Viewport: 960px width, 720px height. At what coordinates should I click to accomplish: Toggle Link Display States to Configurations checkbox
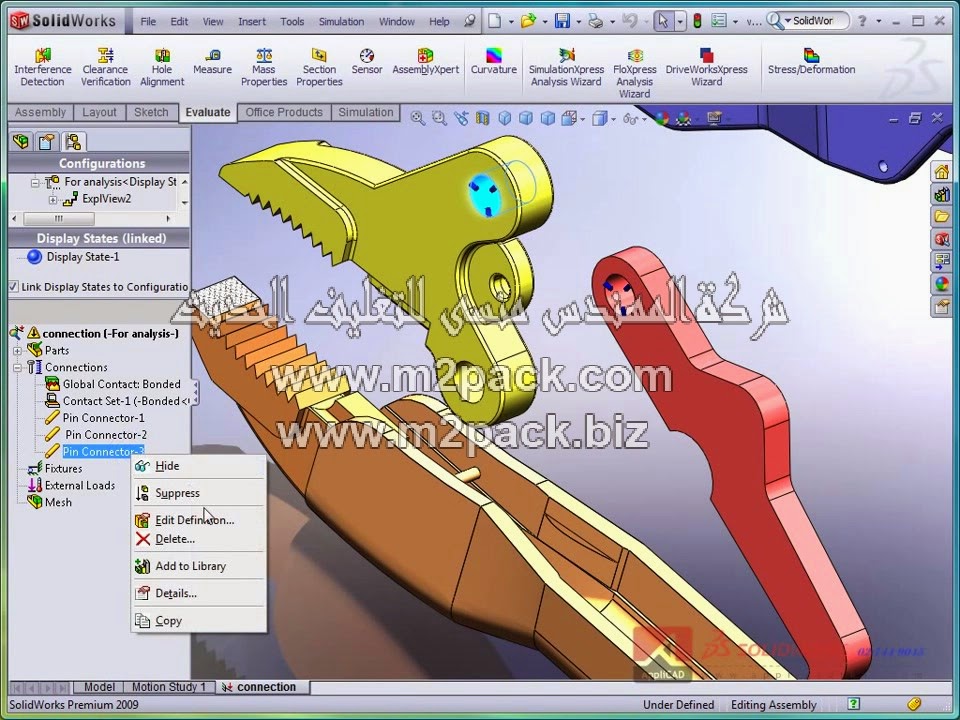[13, 287]
